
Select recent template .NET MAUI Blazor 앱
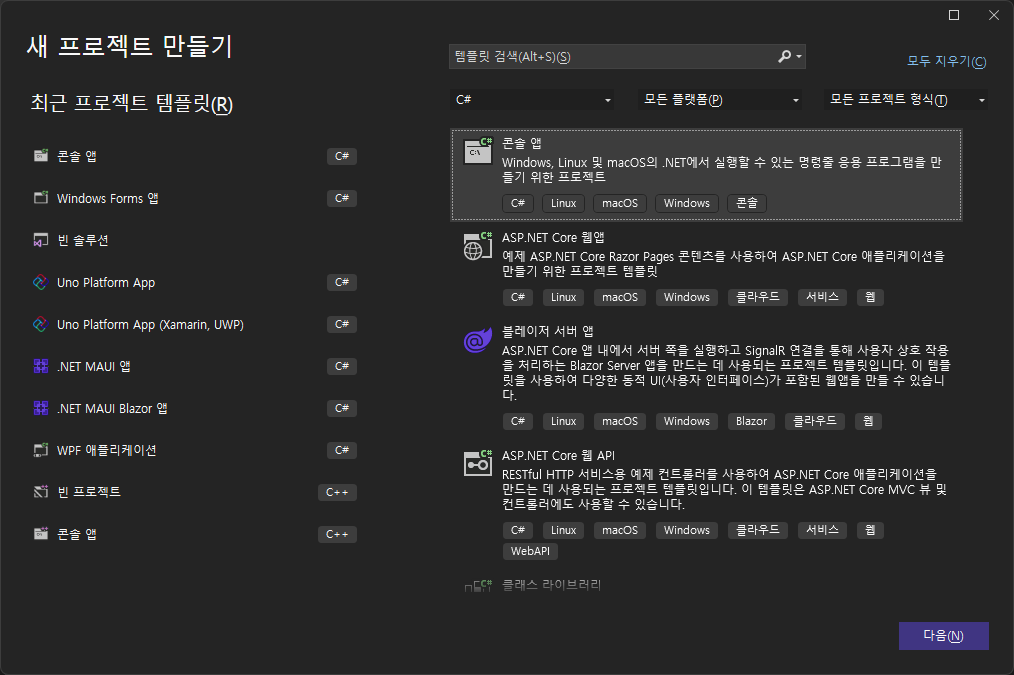click(x=195, y=408)
